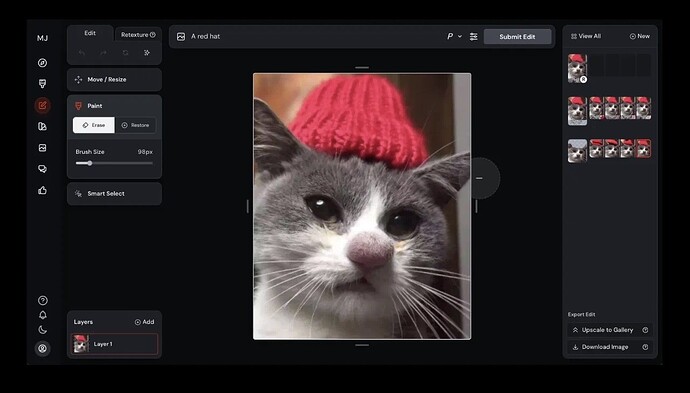Image resolution: width=690 pixels, height=393 pixels.
Task: Click the undo arrow icon
Action: pyautogui.click(x=81, y=53)
